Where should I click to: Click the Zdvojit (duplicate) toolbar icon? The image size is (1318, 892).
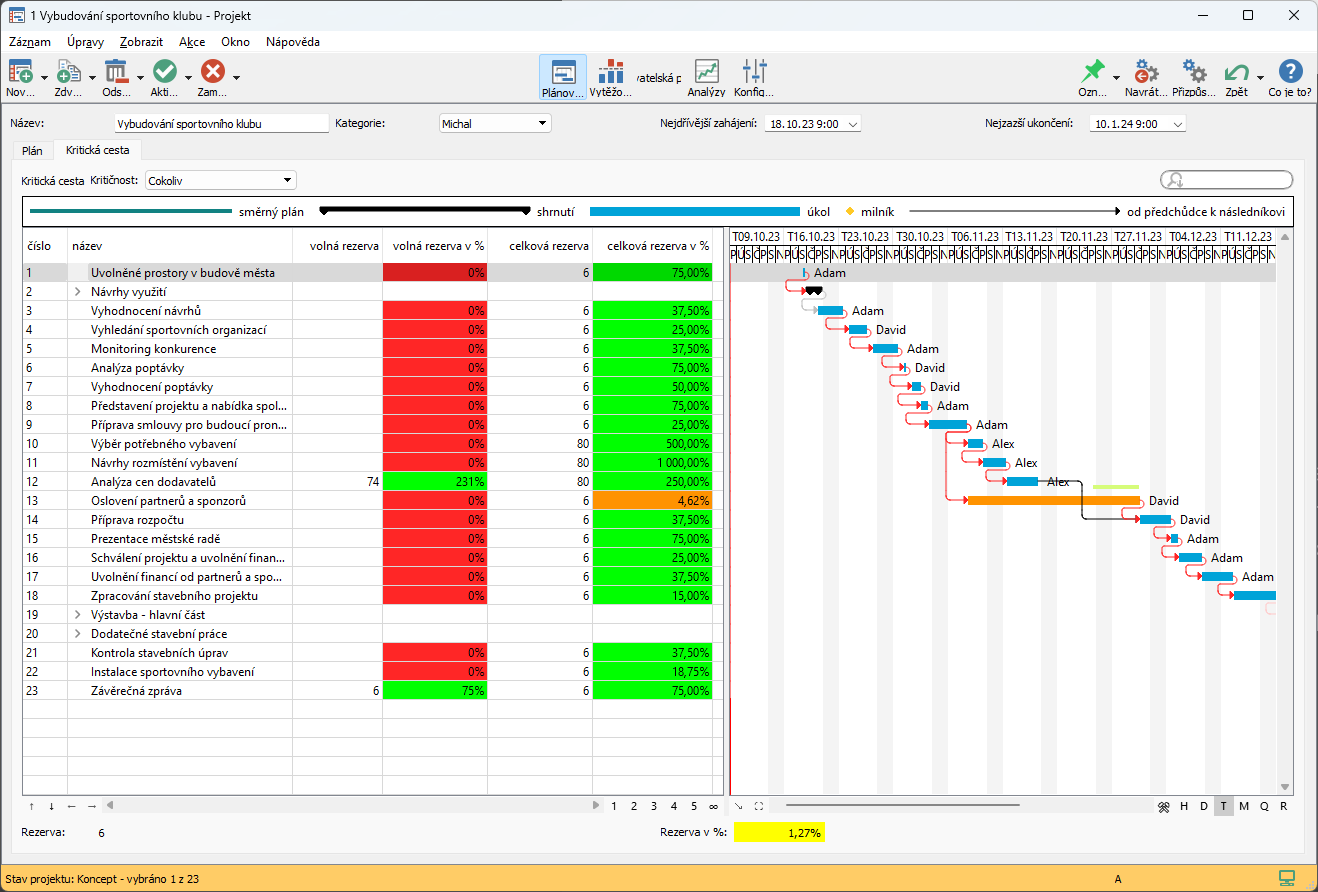pos(68,73)
